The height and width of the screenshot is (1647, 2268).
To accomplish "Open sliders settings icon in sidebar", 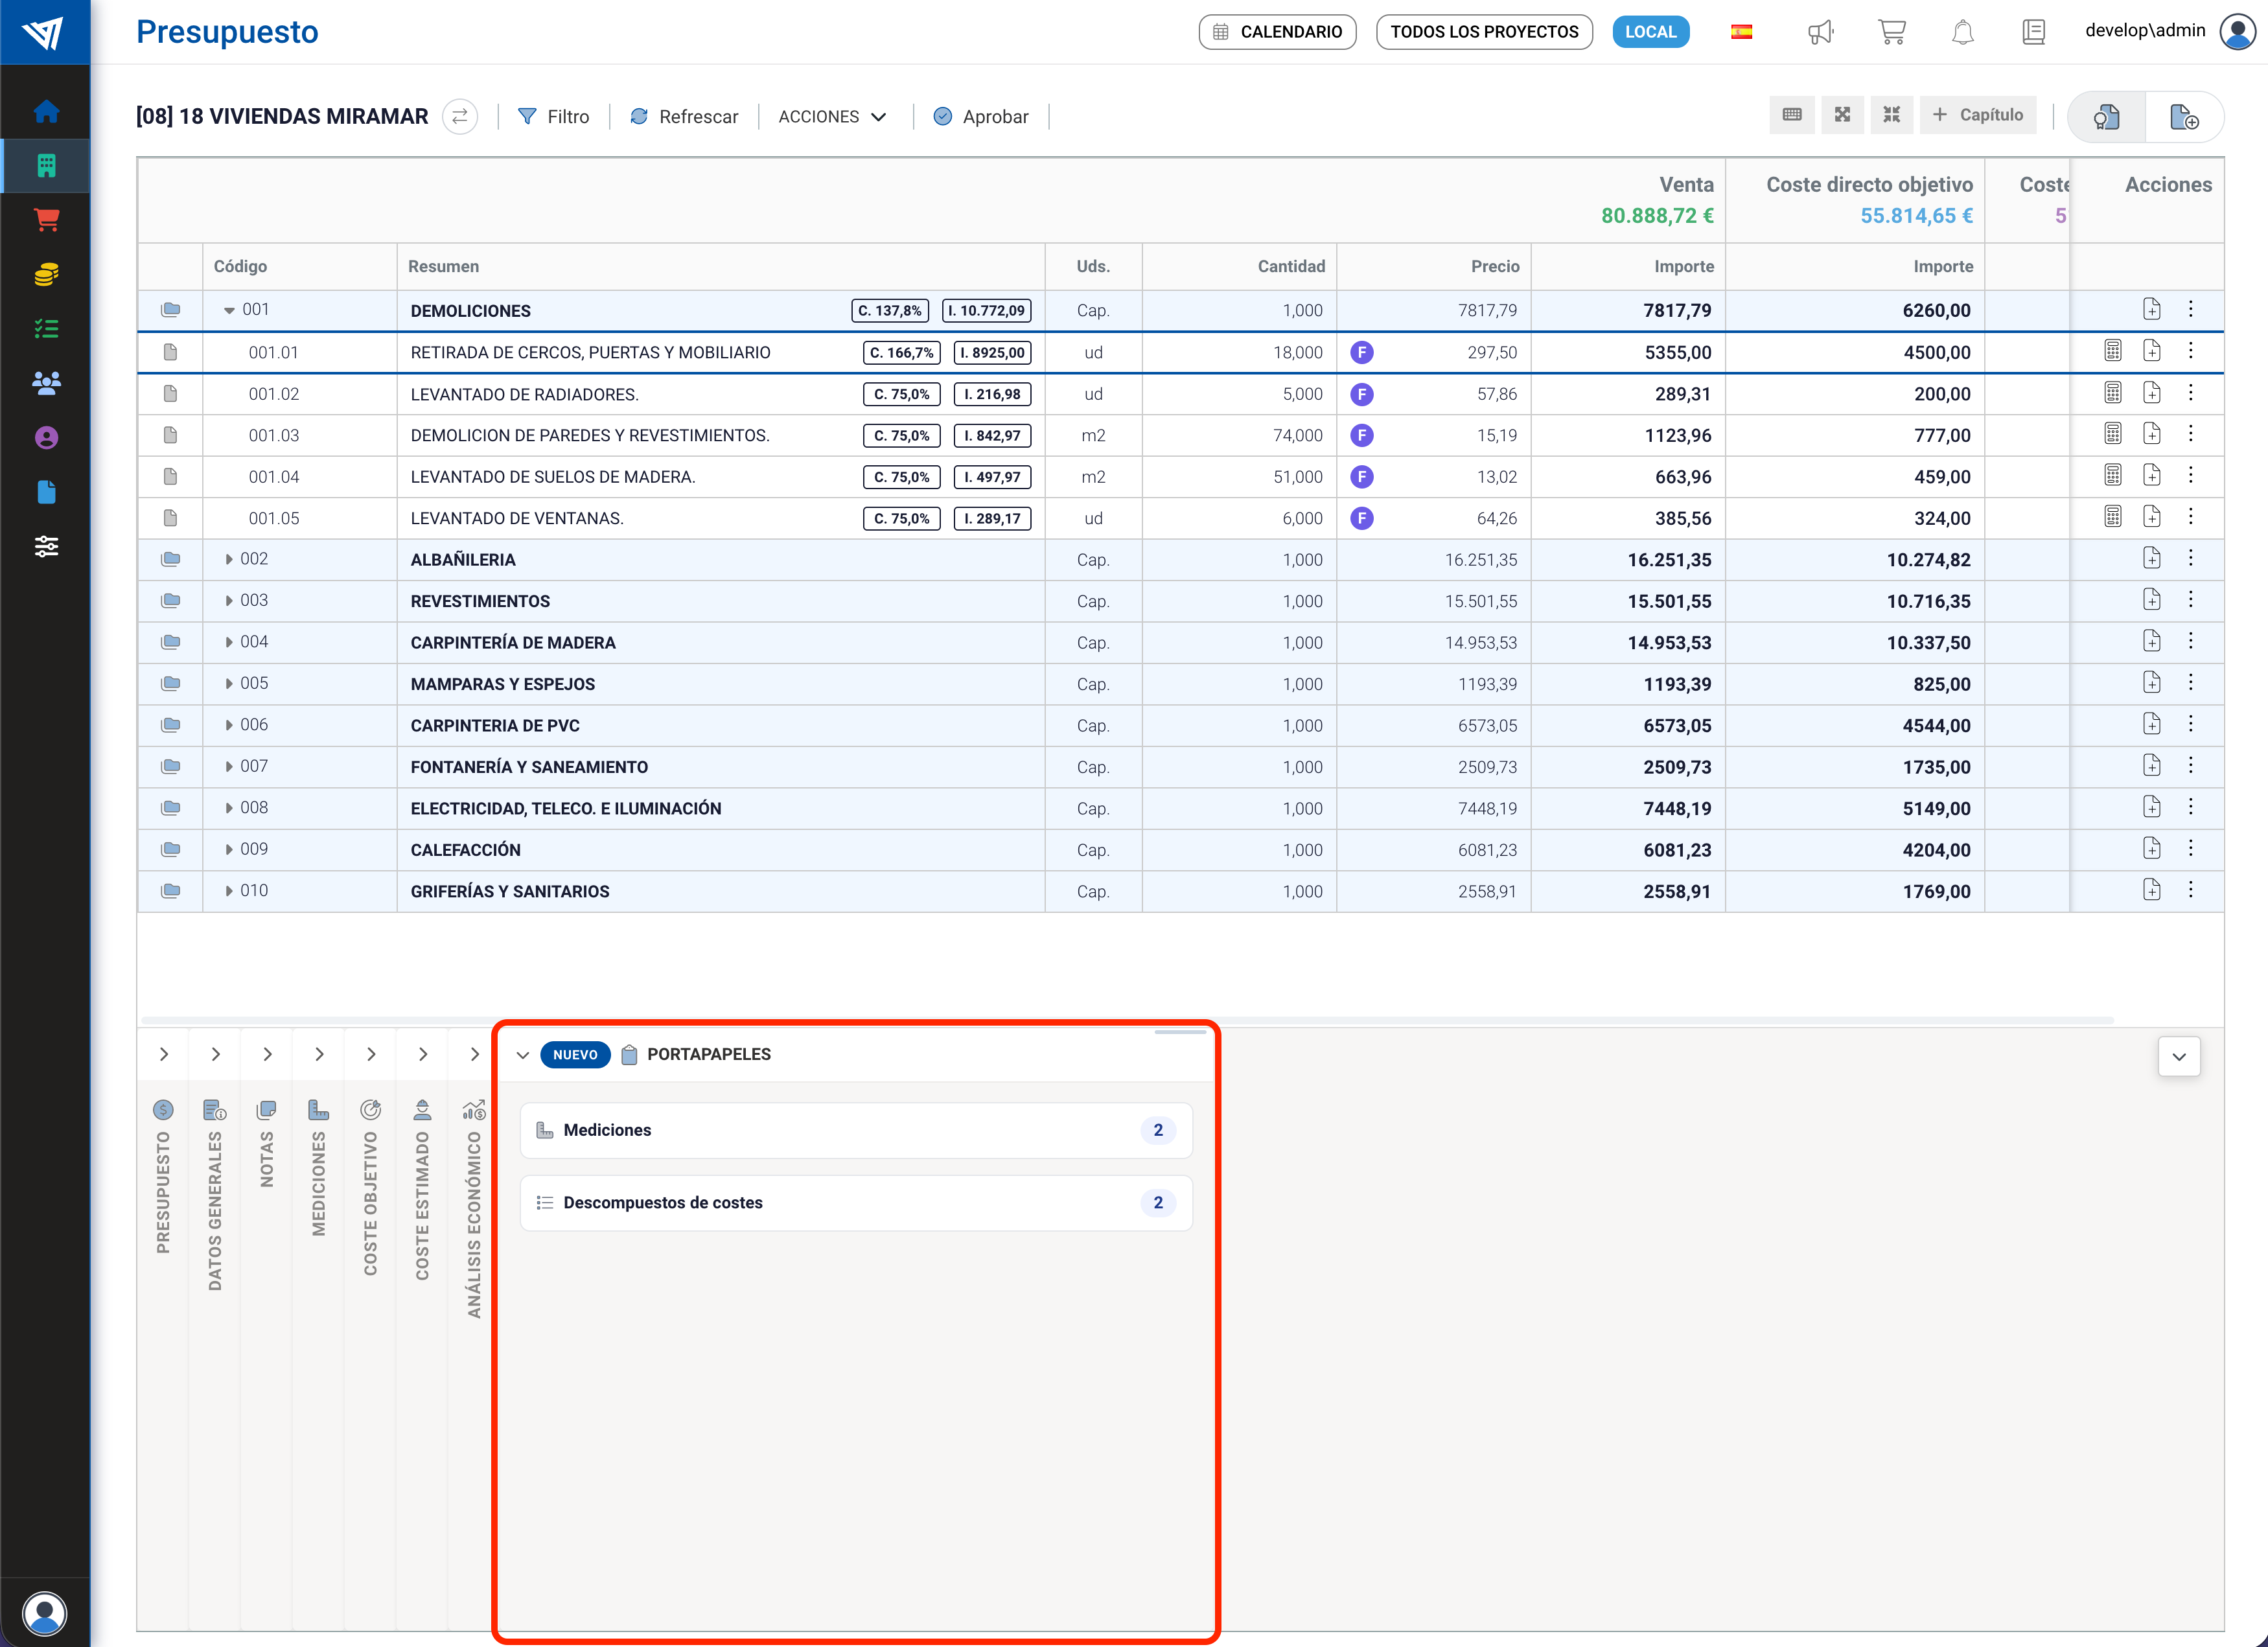I will point(46,546).
